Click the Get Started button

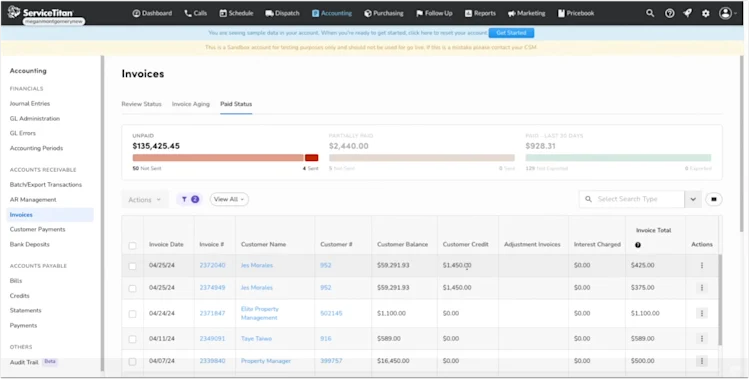pyautogui.click(x=511, y=33)
